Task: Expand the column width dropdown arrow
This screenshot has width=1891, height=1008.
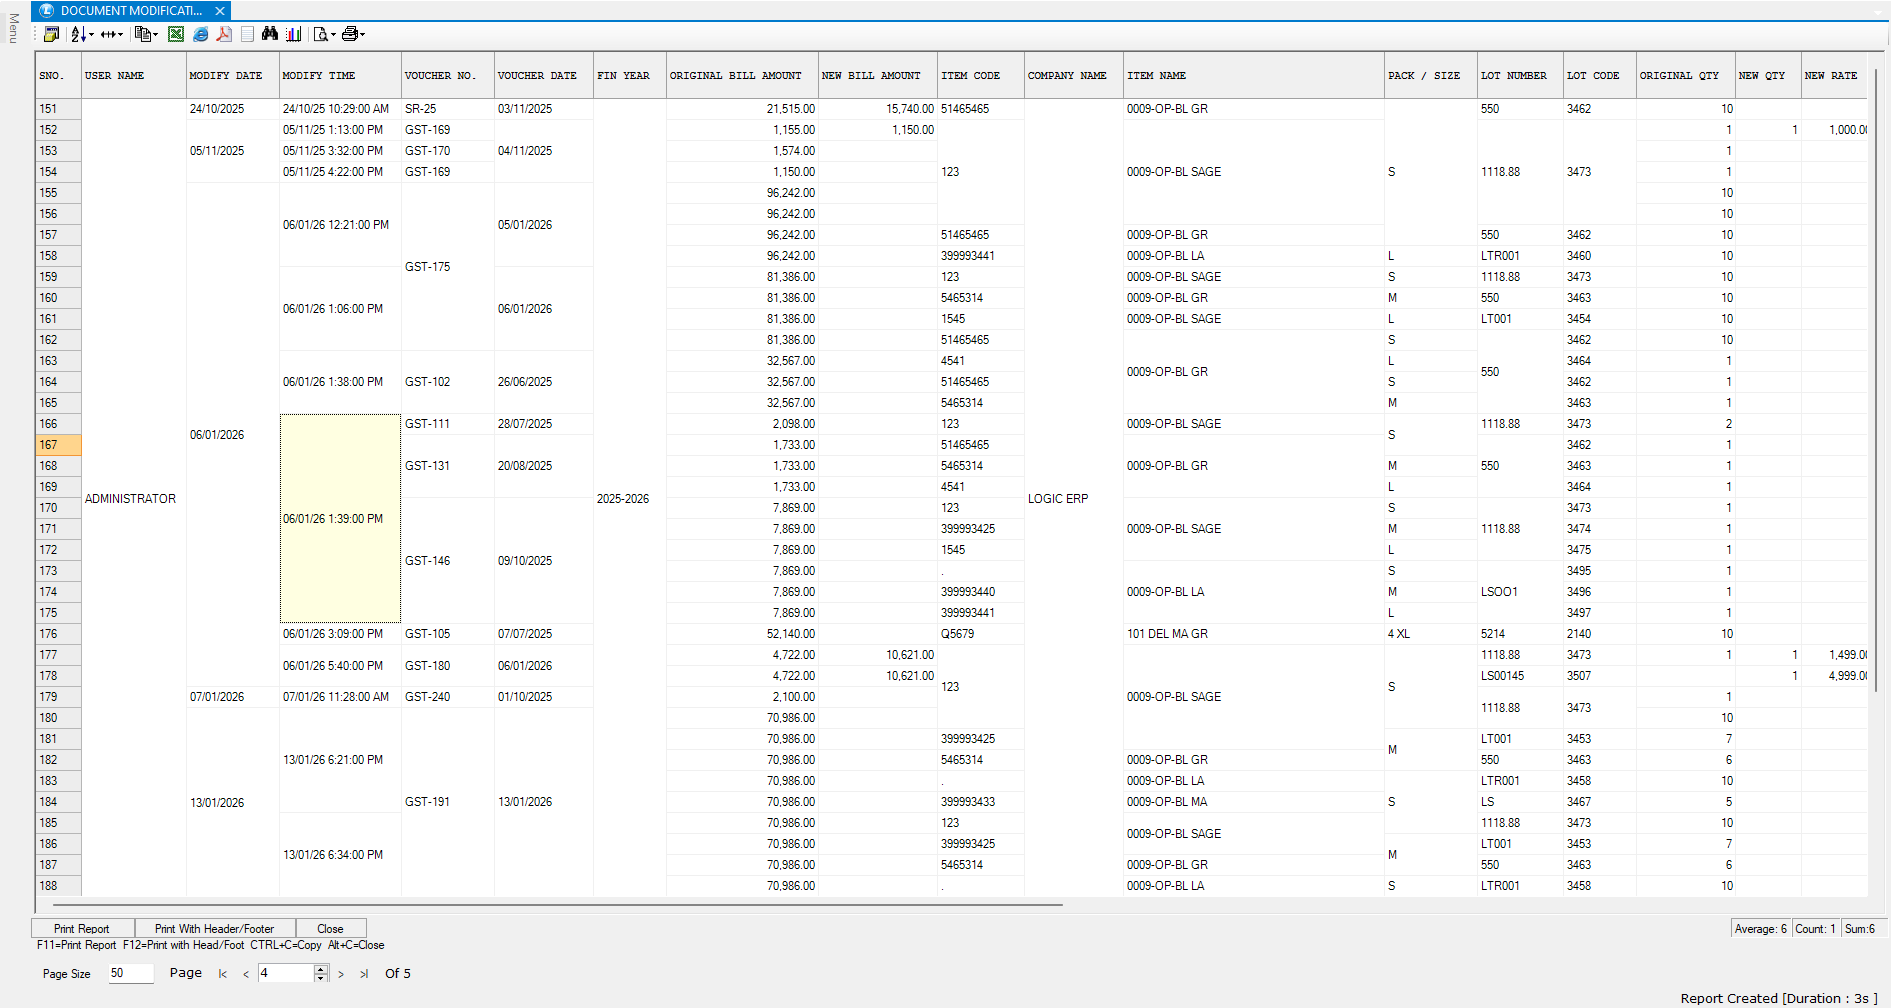Action: point(120,35)
